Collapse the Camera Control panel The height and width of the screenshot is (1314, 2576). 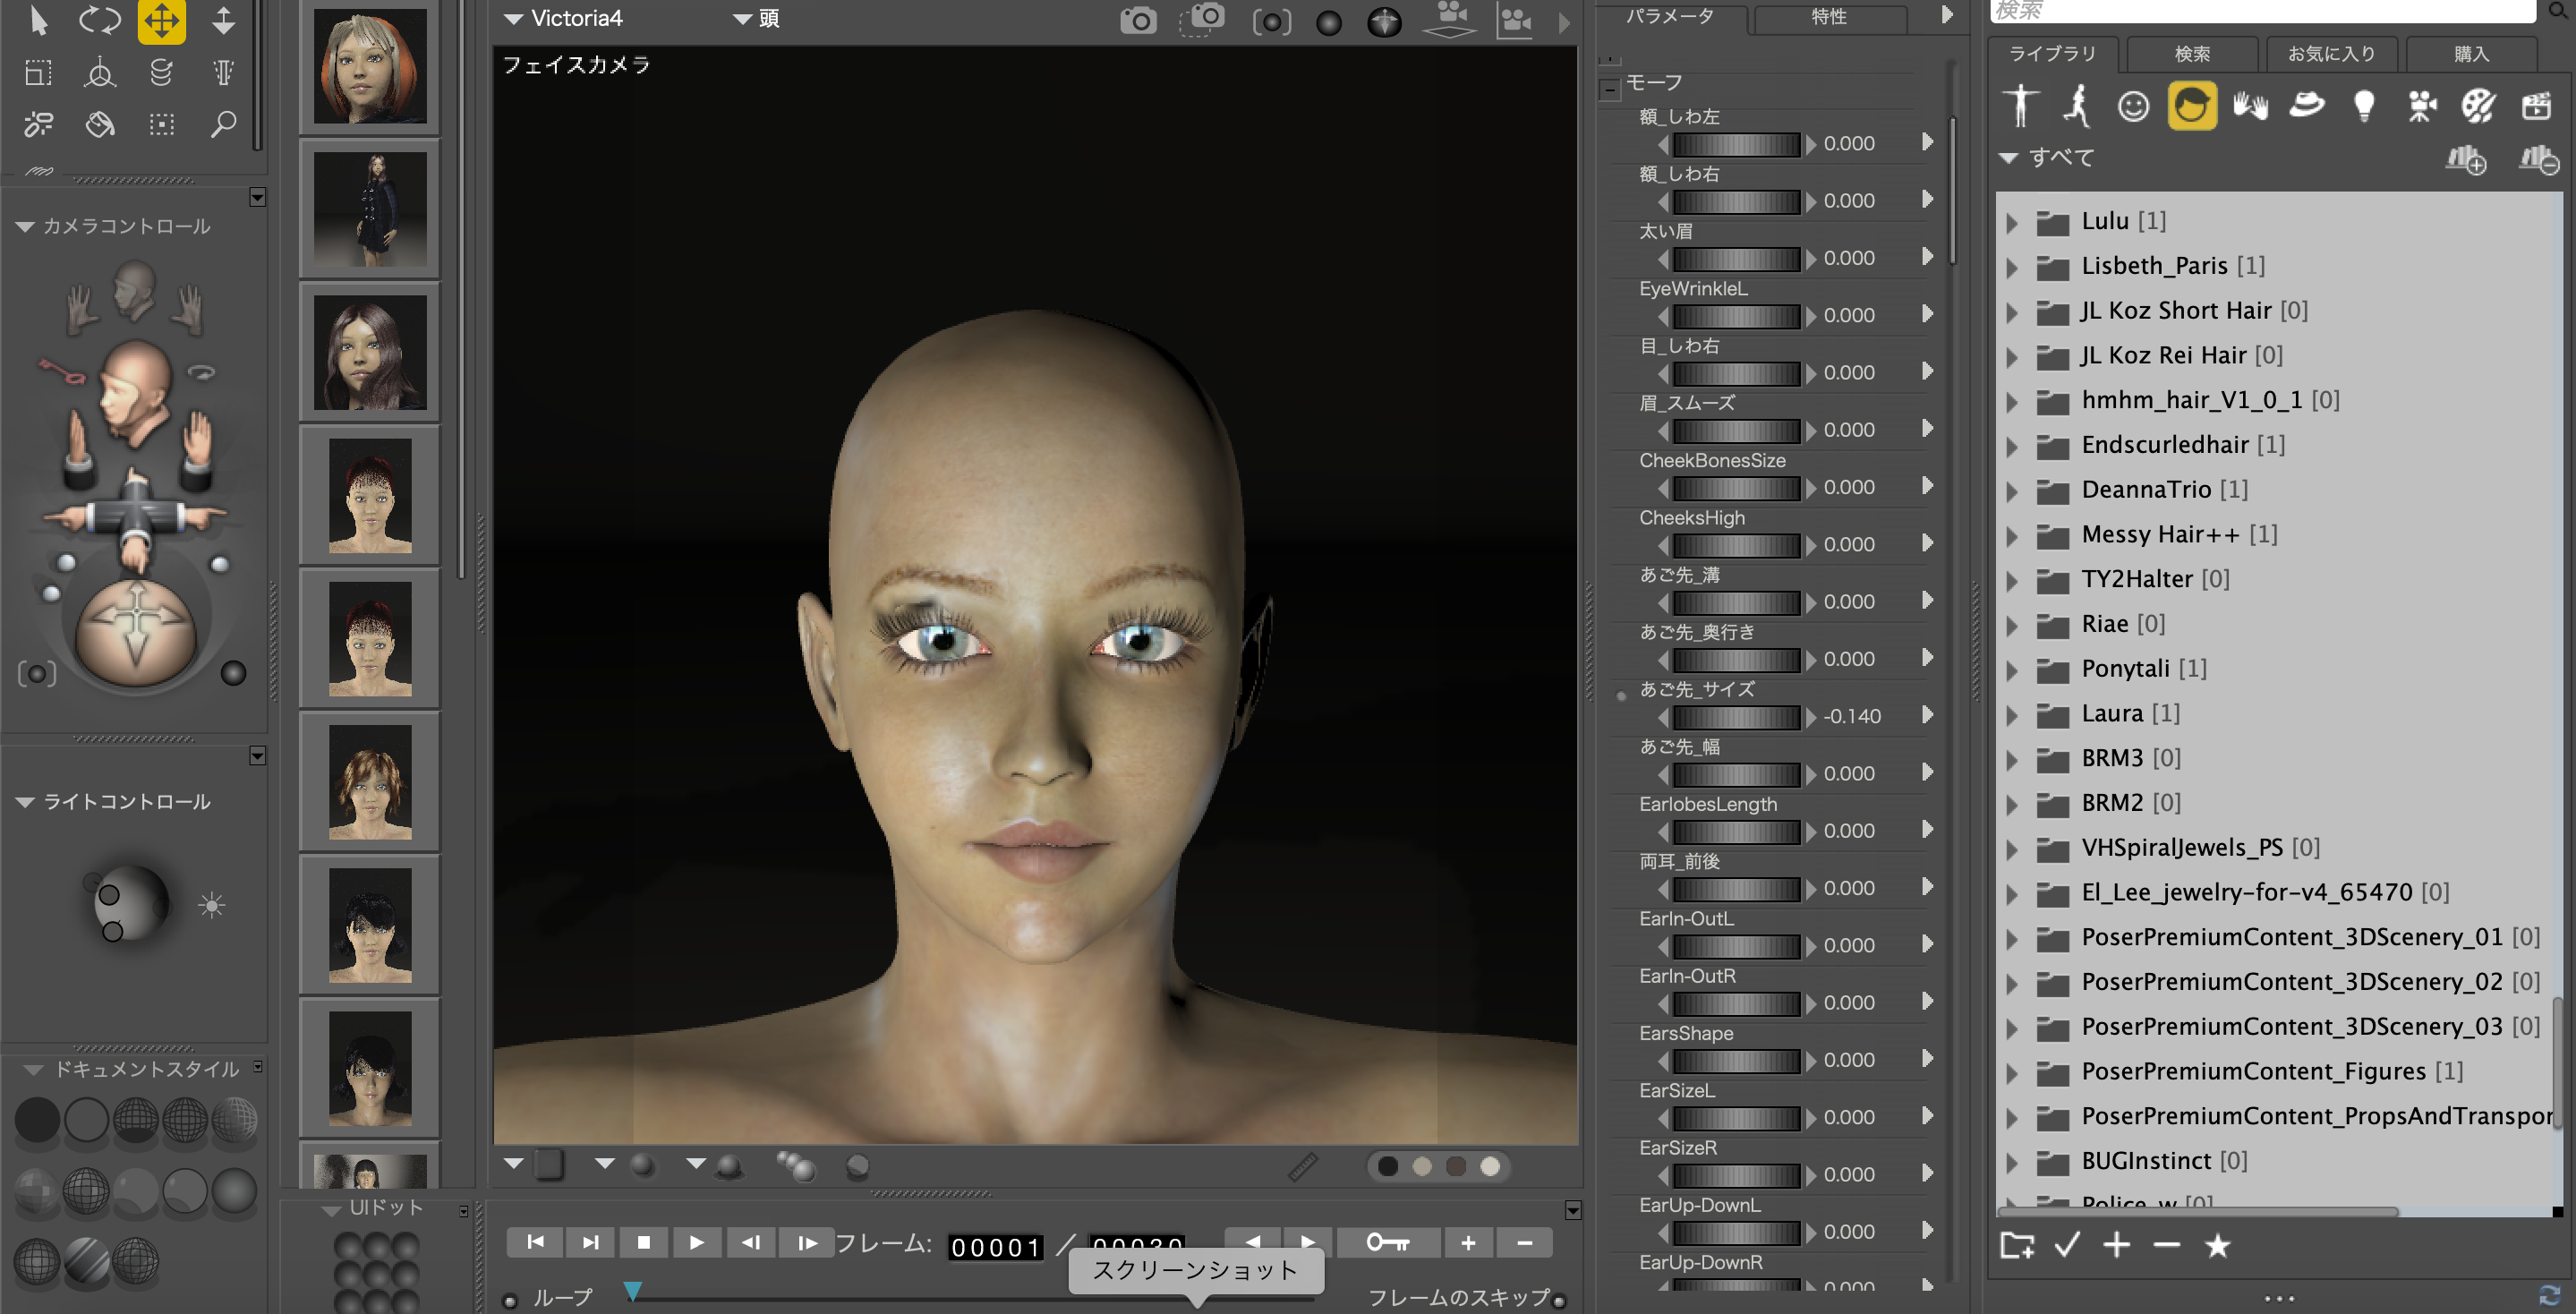(25, 227)
